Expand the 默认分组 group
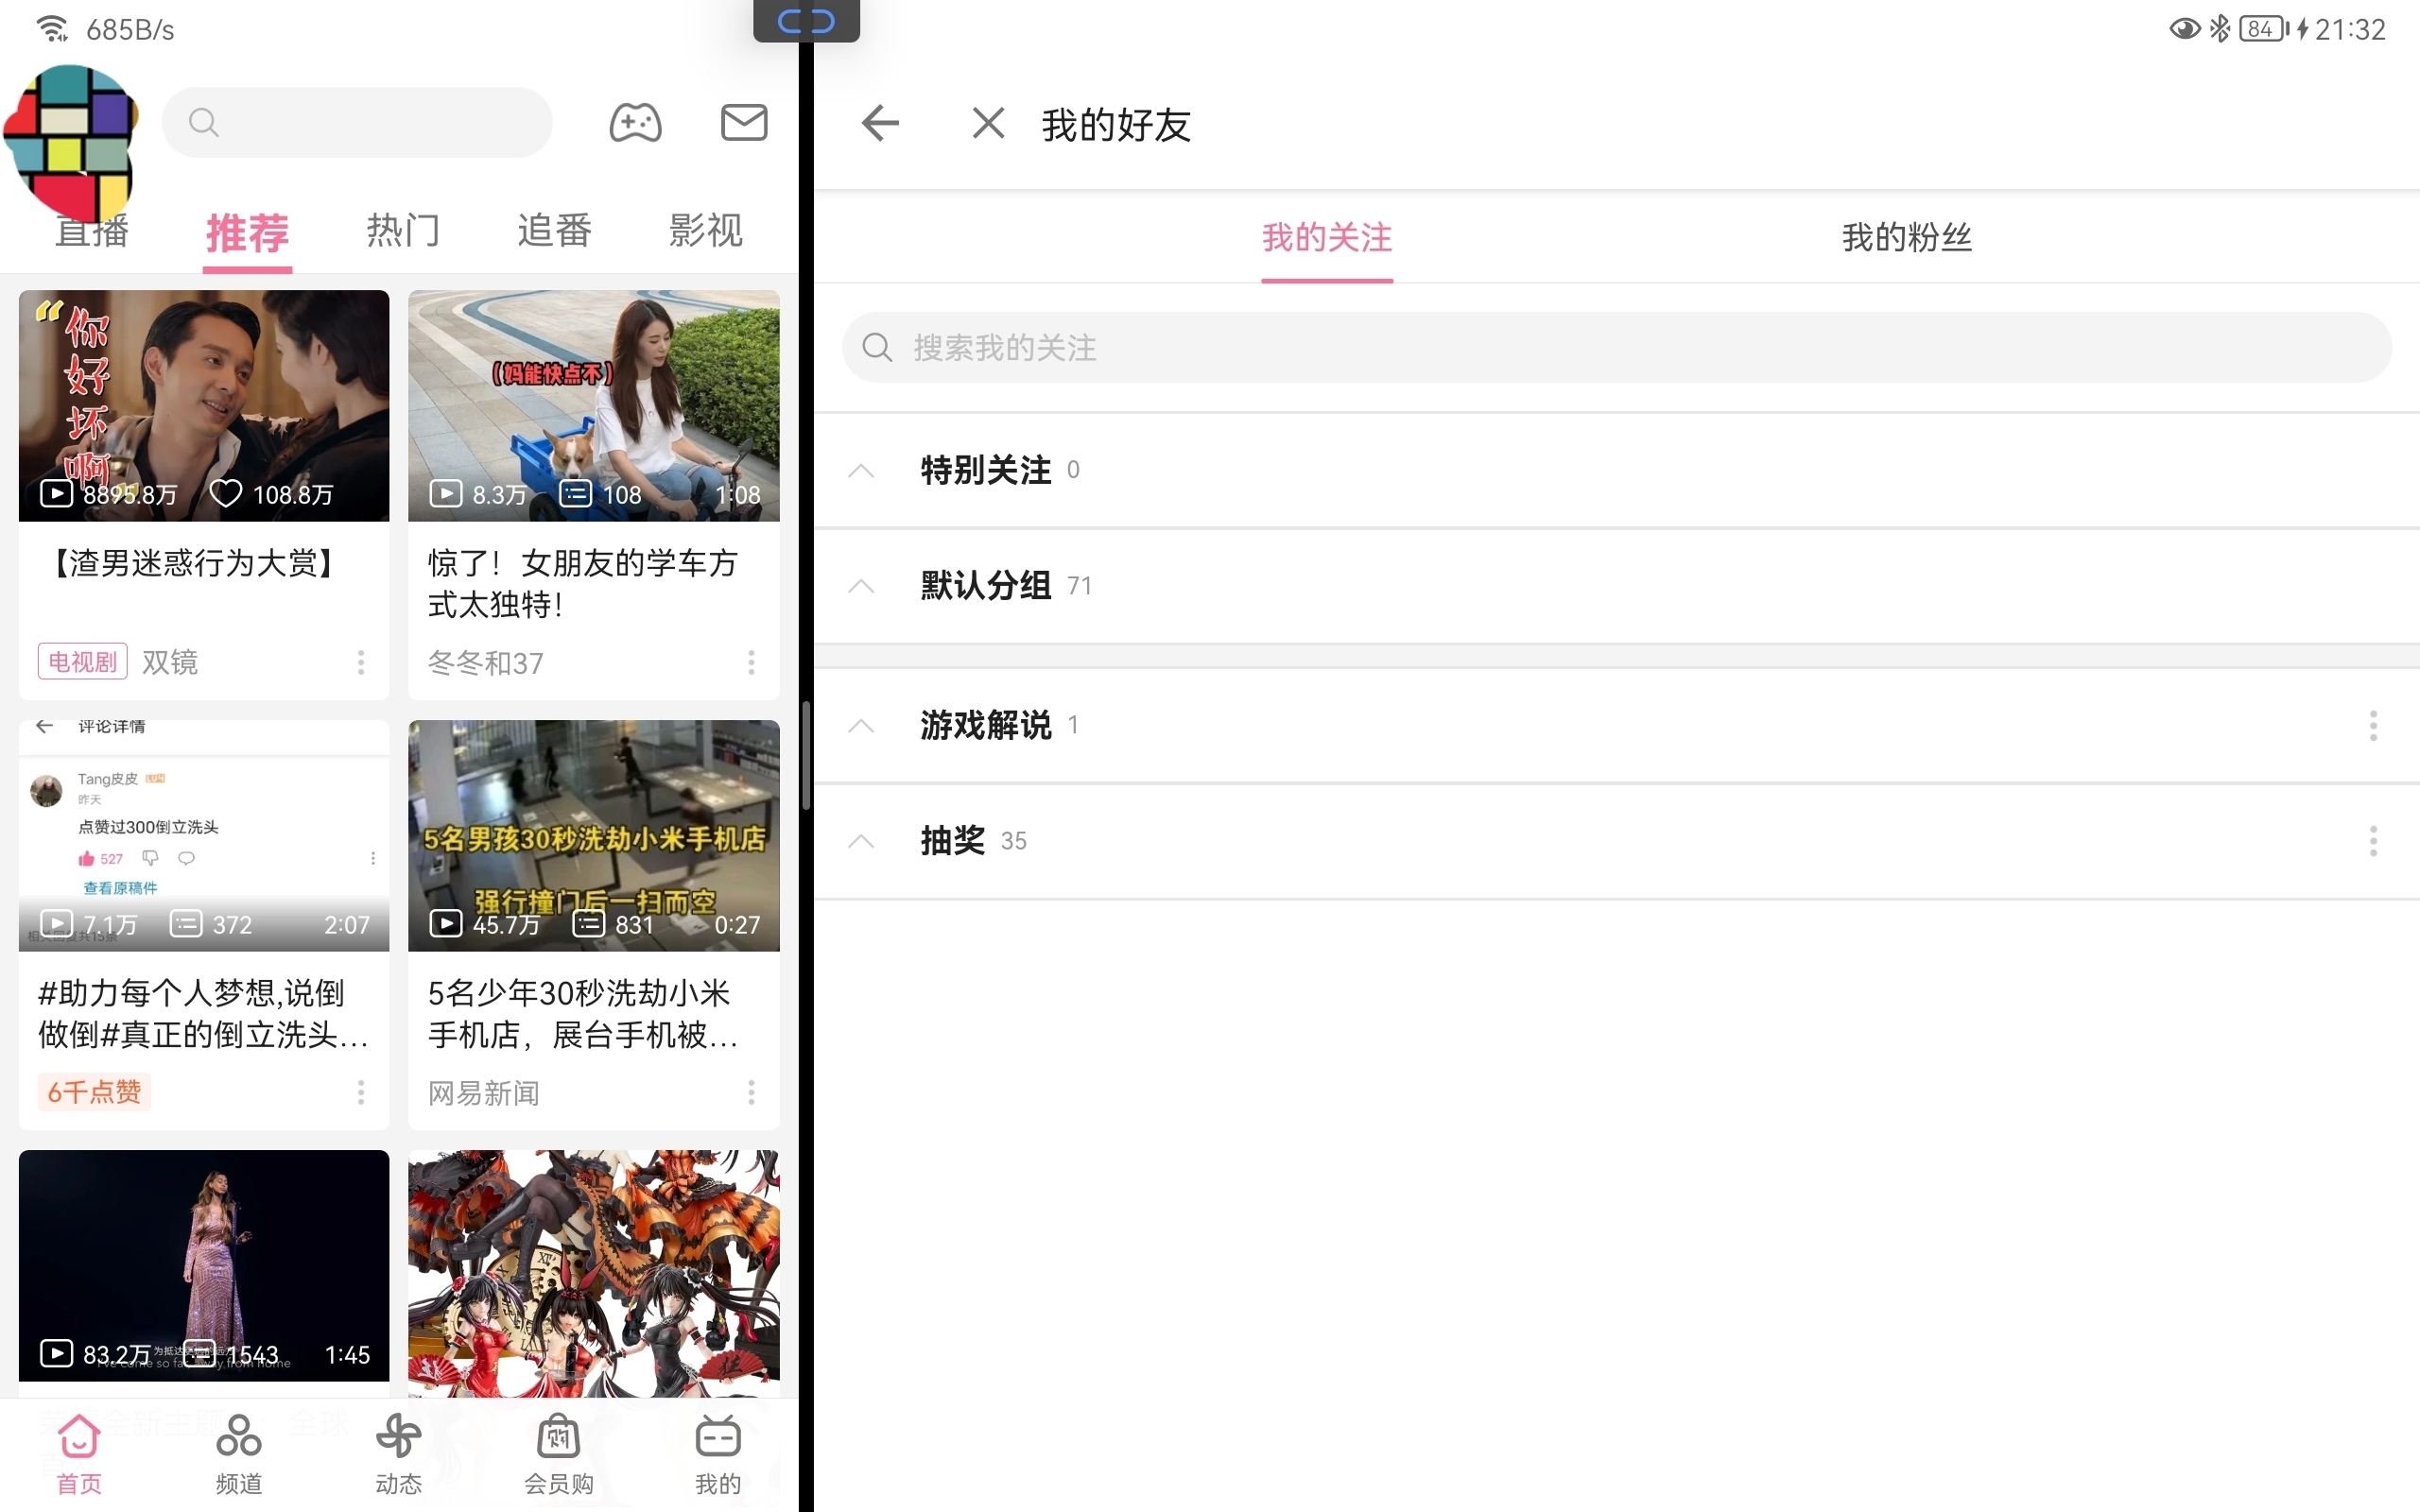The height and width of the screenshot is (1512, 2420). tap(1616, 586)
